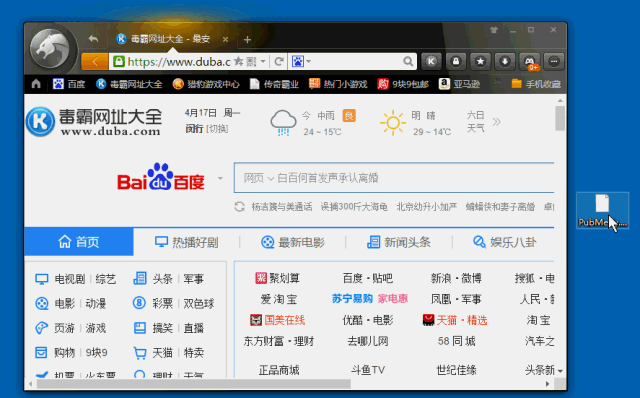Click the game controller toolbar button
Viewport: 640px width, 398px height.
[x=530, y=62]
